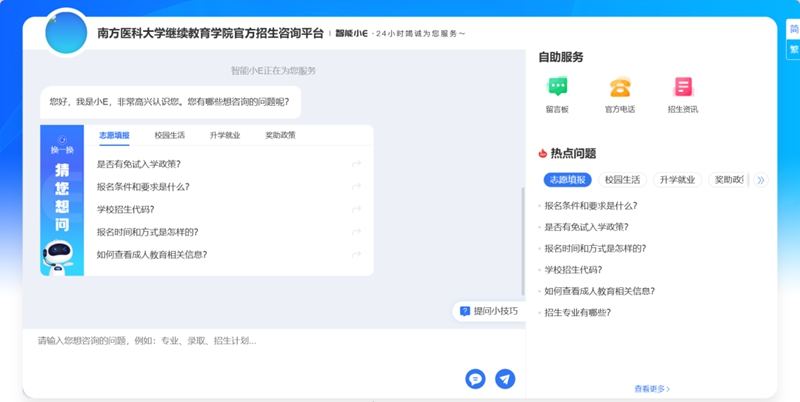The image size is (800, 402).
Task: Click hot question 招生专业有哪些?
Action: (x=577, y=312)
